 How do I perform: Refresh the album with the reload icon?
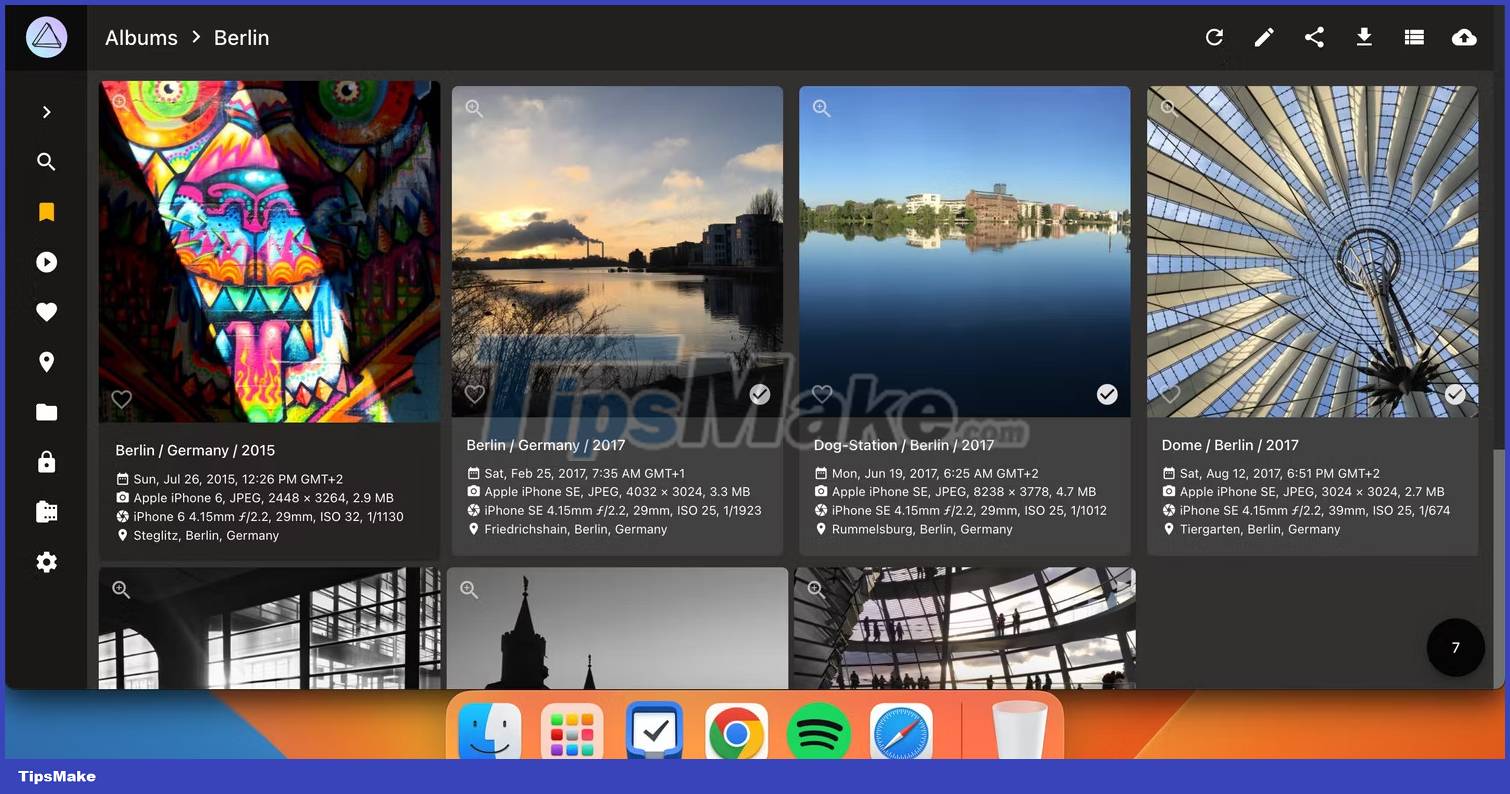(1214, 37)
